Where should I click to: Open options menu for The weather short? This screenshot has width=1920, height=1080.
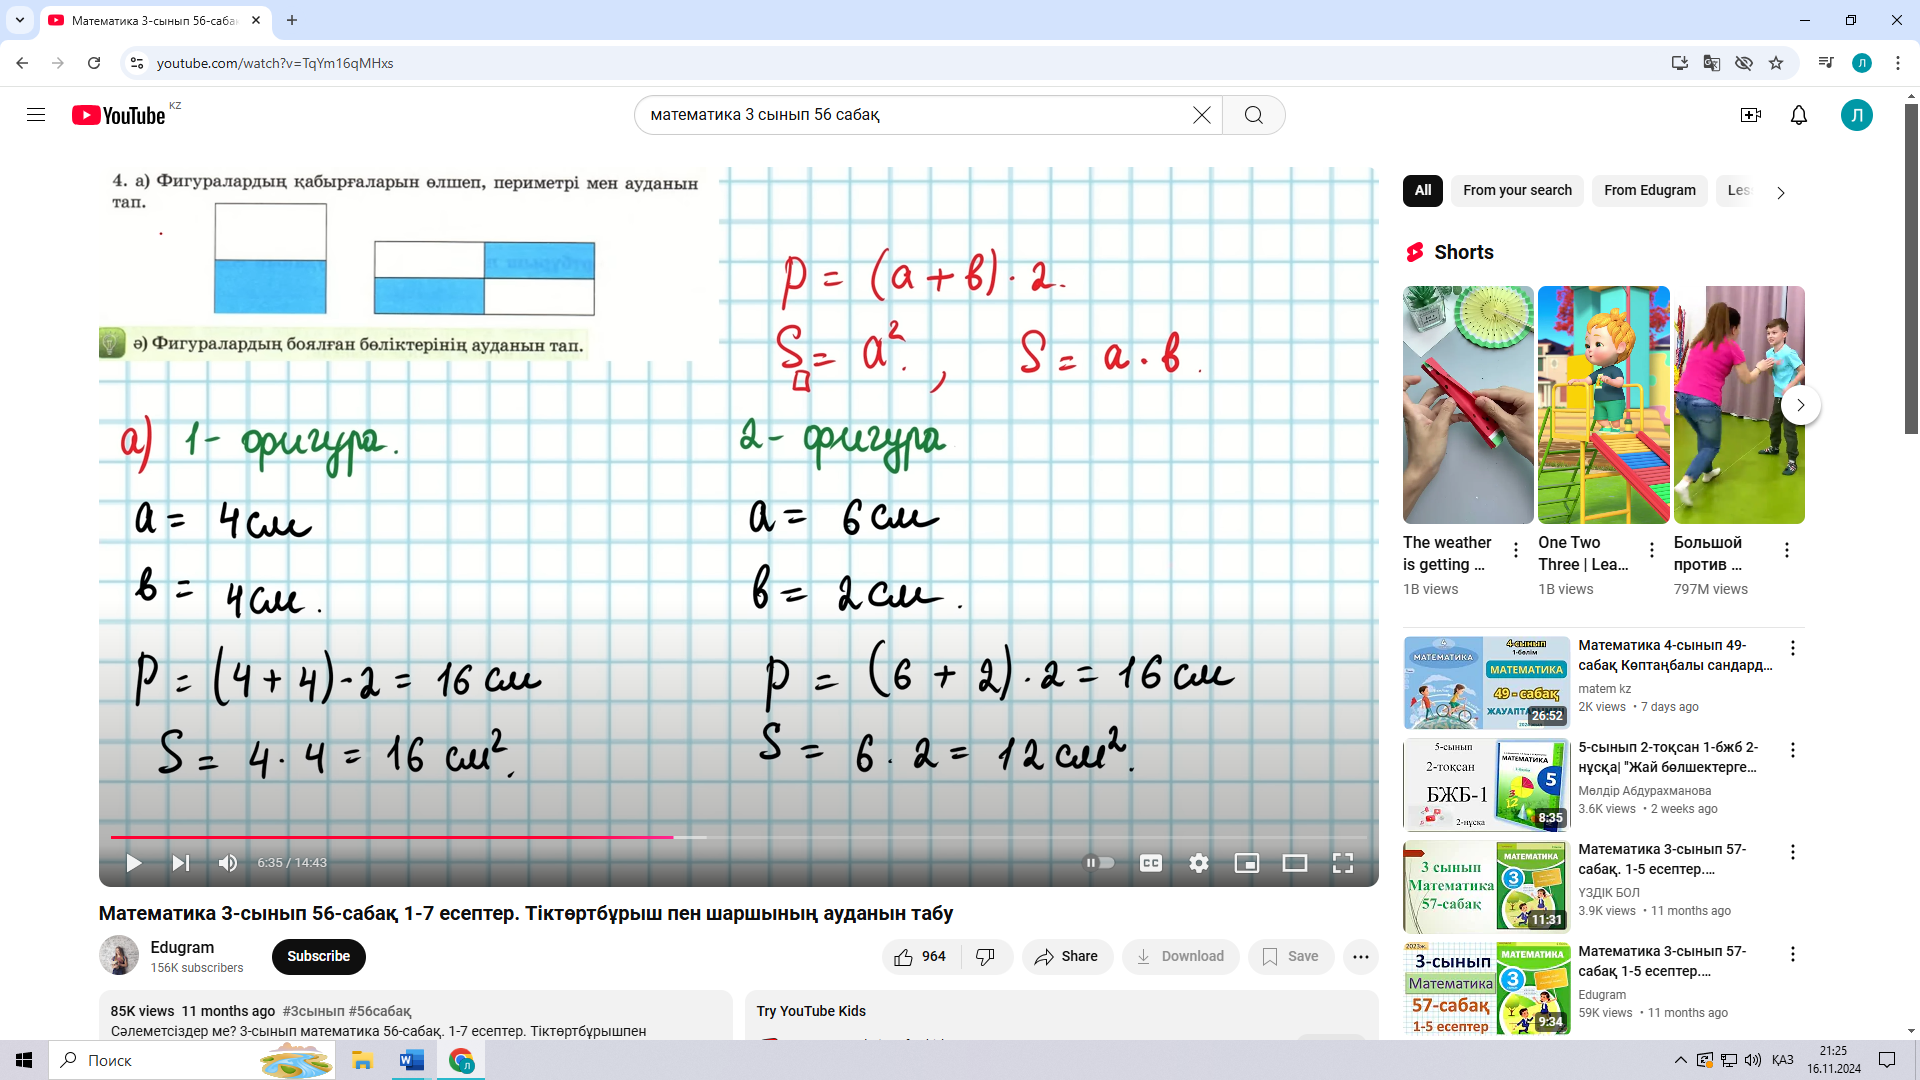[x=1516, y=550]
